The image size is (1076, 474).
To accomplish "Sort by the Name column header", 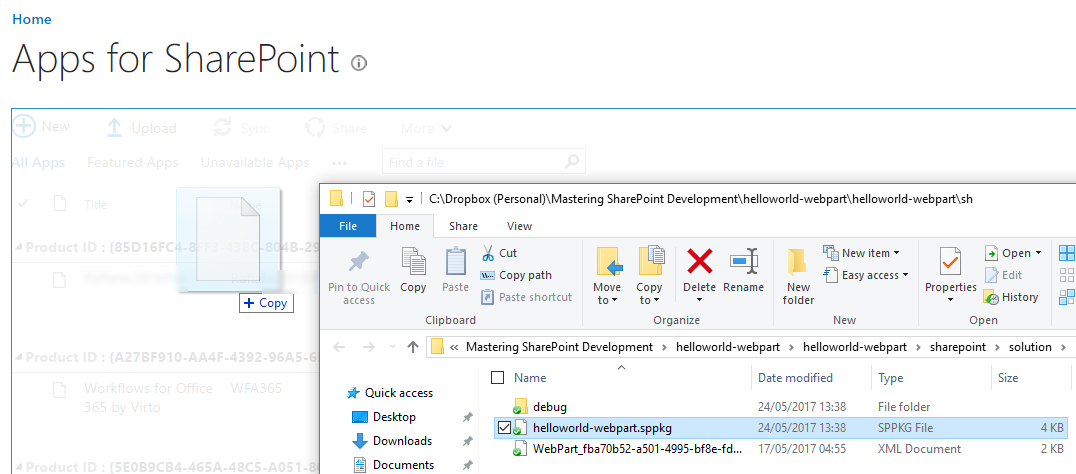I will (530, 377).
